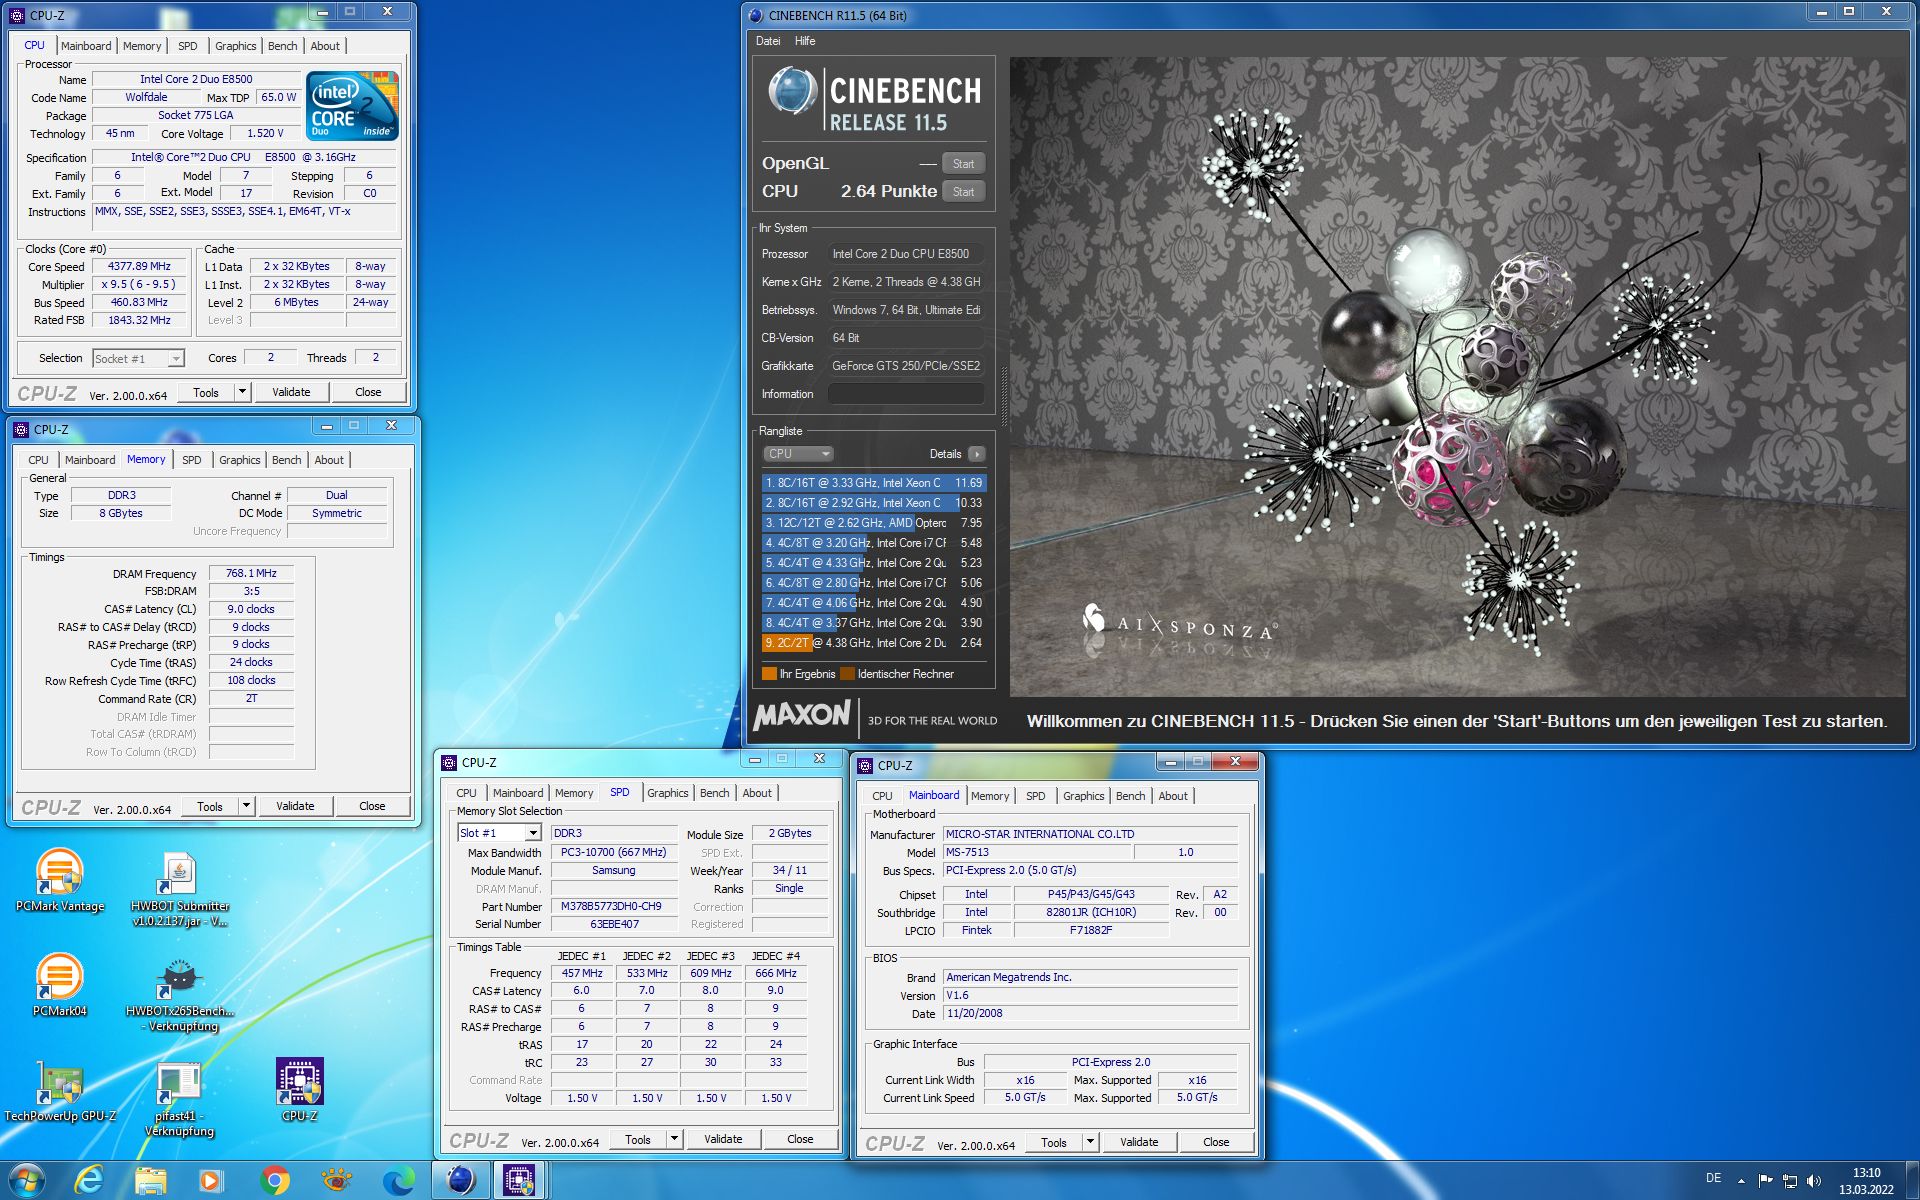Open Datei menu in Cinebench
This screenshot has height=1200, width=1920.
tap(768, 41)
